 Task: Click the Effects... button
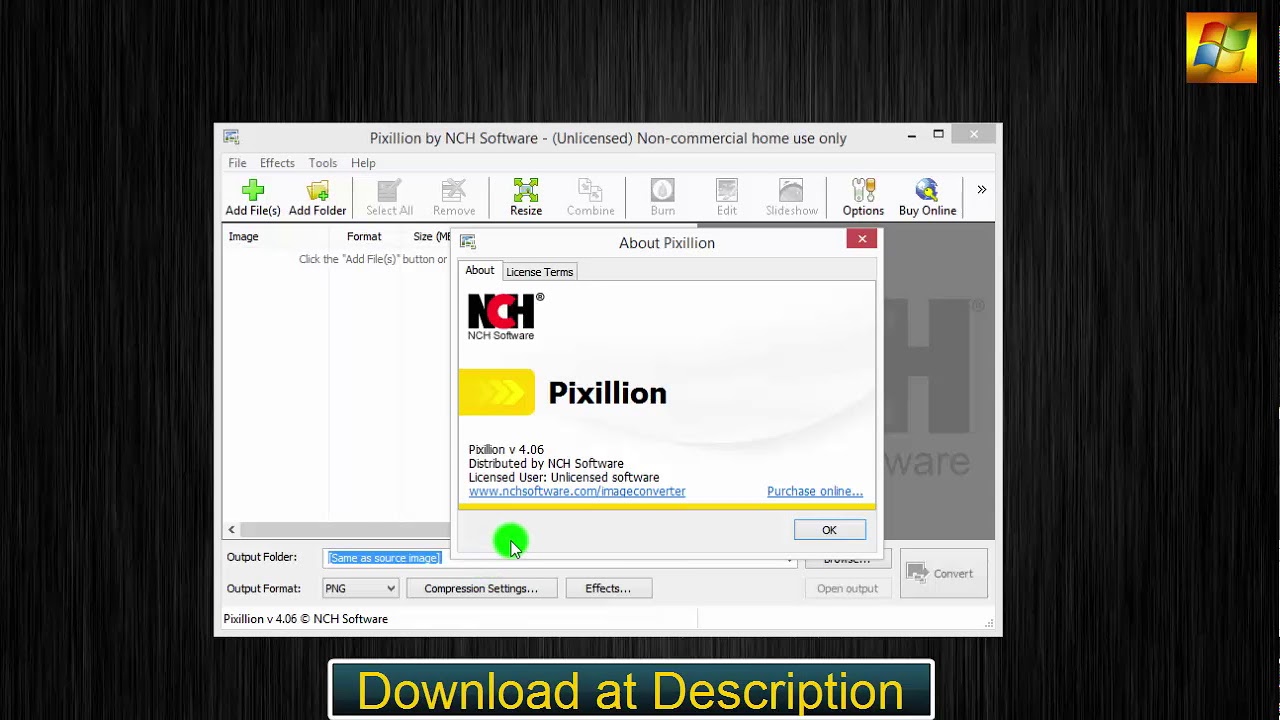coord(608,589)
